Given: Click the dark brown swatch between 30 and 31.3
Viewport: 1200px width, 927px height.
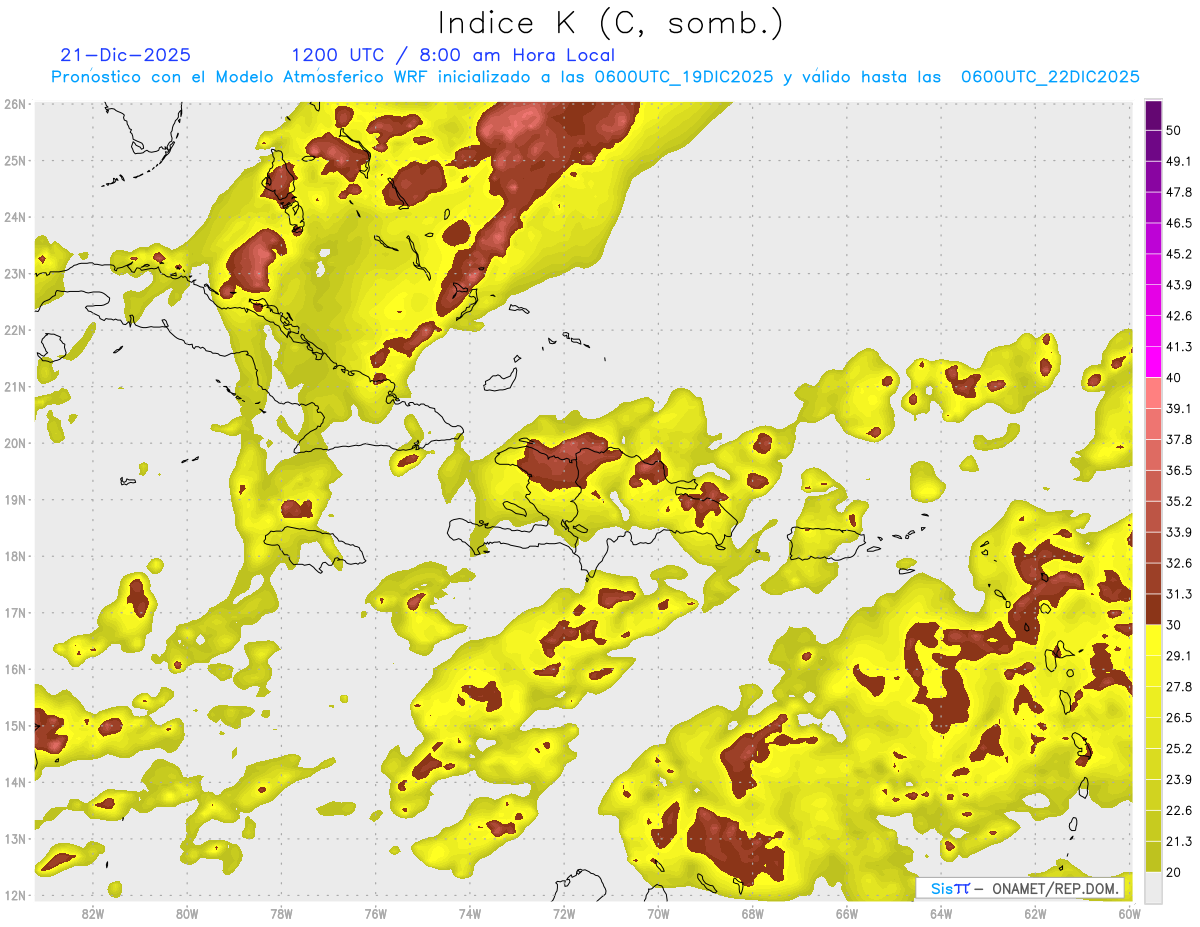Looking at the screenshot, I should click(x=1153, y=609).
